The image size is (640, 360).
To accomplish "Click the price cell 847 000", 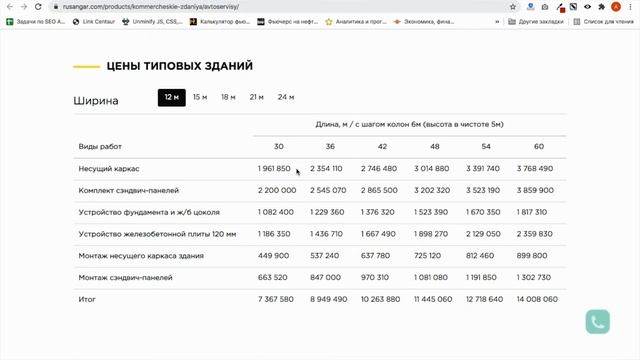I will (x=325, y=278).
